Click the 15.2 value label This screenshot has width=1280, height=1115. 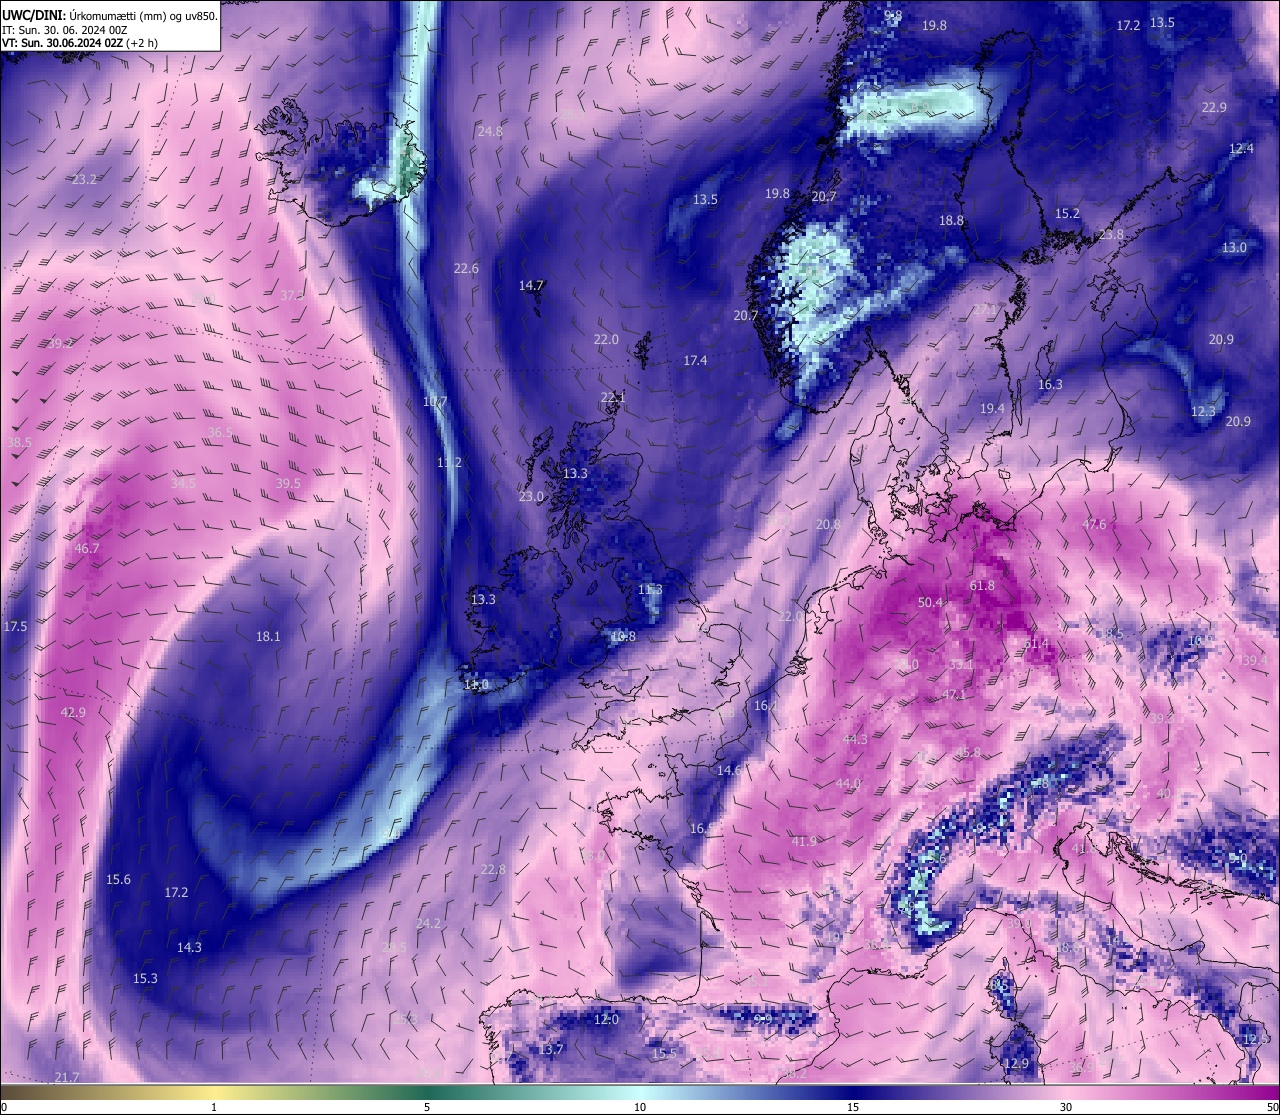1067,213
